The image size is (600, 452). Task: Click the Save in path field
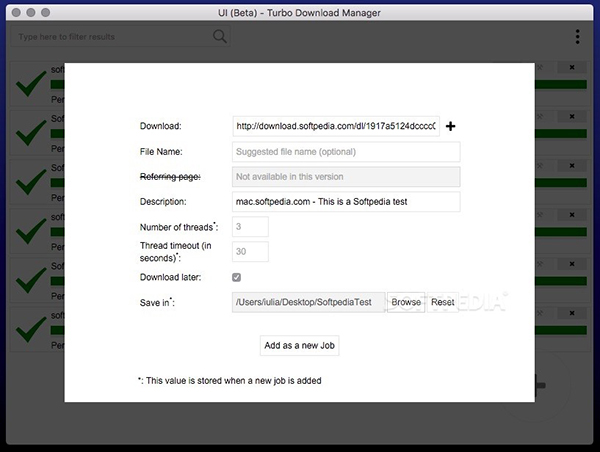(x=308, y=302)
